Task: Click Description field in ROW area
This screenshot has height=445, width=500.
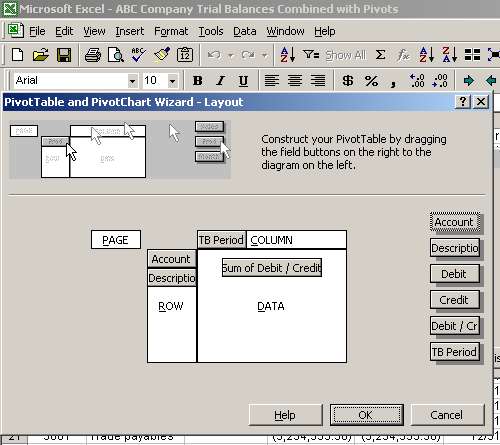Action: (172, 278)
